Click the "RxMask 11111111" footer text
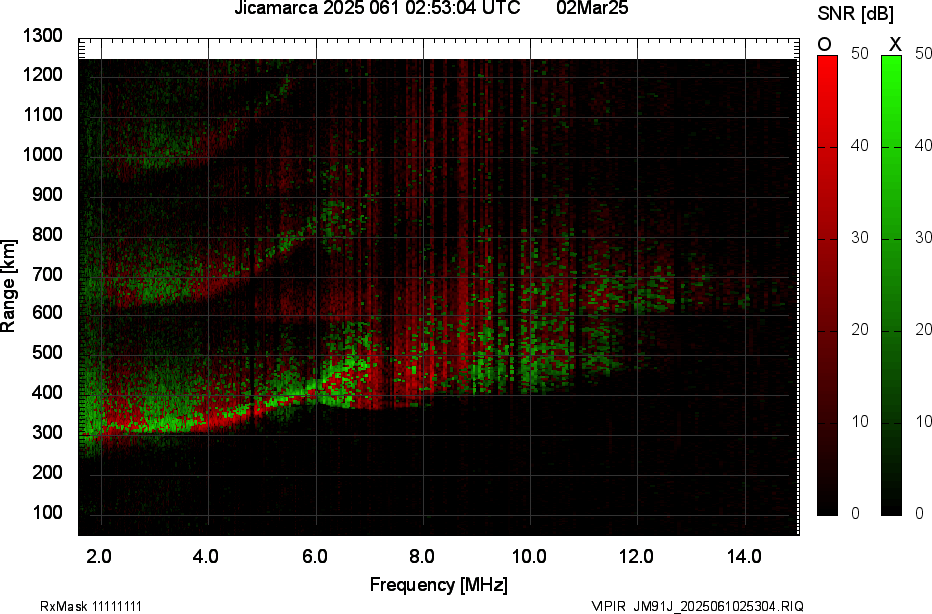The image size is (932, 614). pyautogui.click(x=91, y=606)
